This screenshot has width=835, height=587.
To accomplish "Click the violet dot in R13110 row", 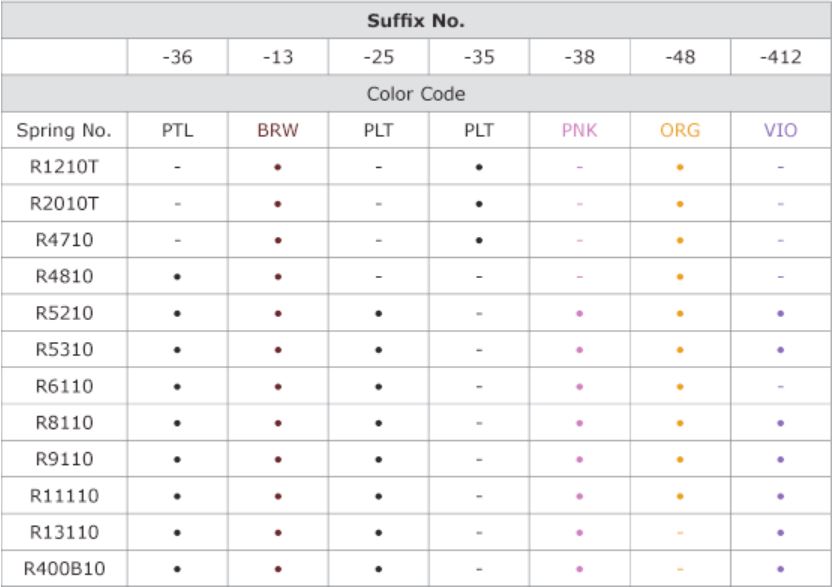I will pos(781,533).
